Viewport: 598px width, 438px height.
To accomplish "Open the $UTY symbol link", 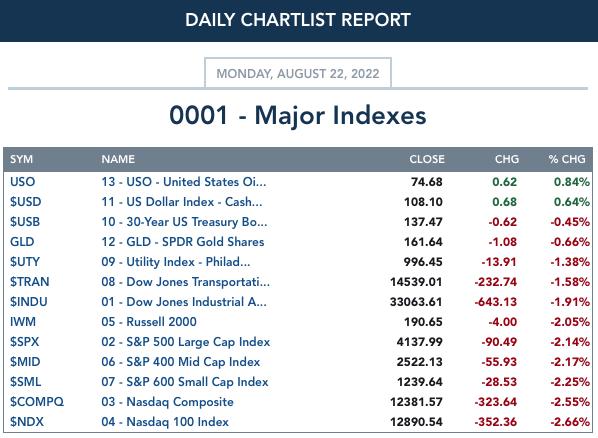I will point(25,262).
